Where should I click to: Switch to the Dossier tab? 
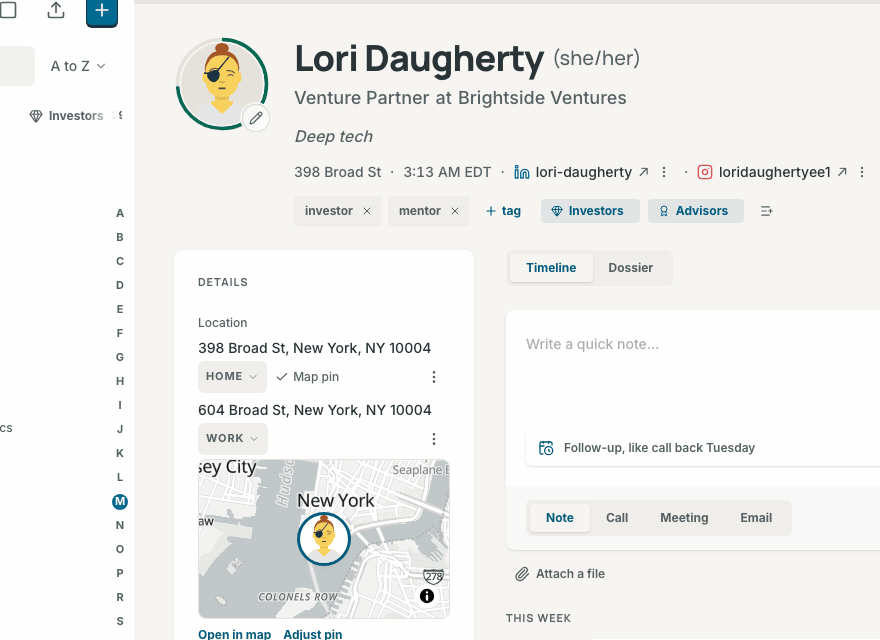click(x=631, y=268)
